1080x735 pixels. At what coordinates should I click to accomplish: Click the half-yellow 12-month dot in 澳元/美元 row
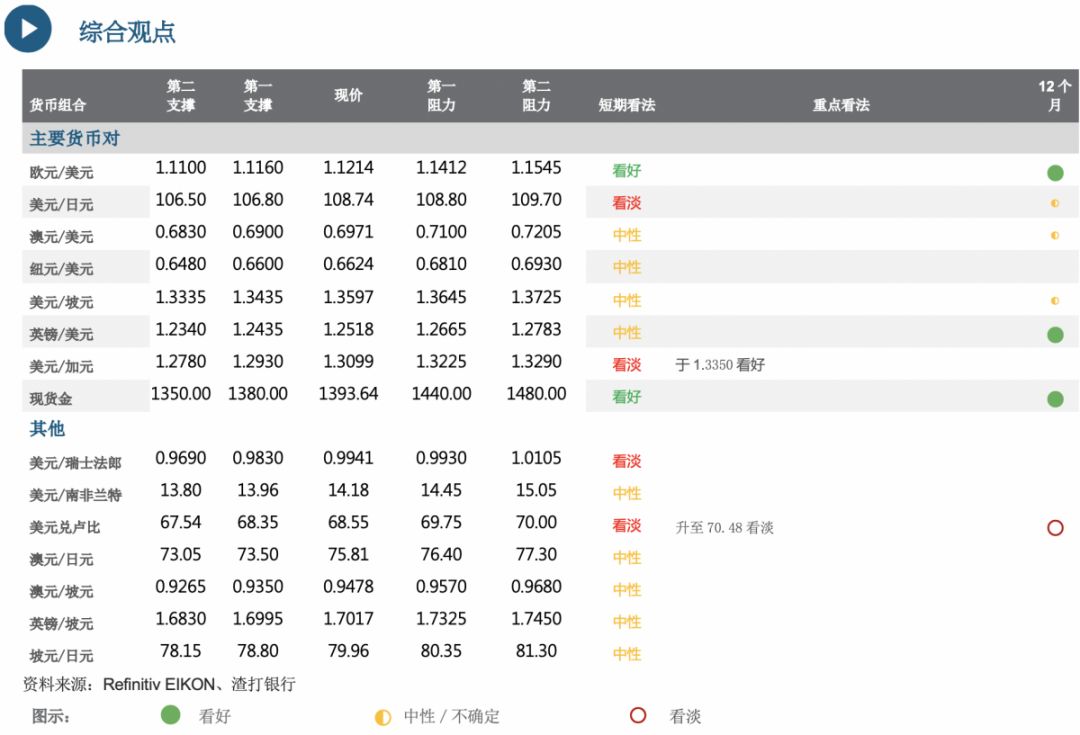pos(1055,236)
